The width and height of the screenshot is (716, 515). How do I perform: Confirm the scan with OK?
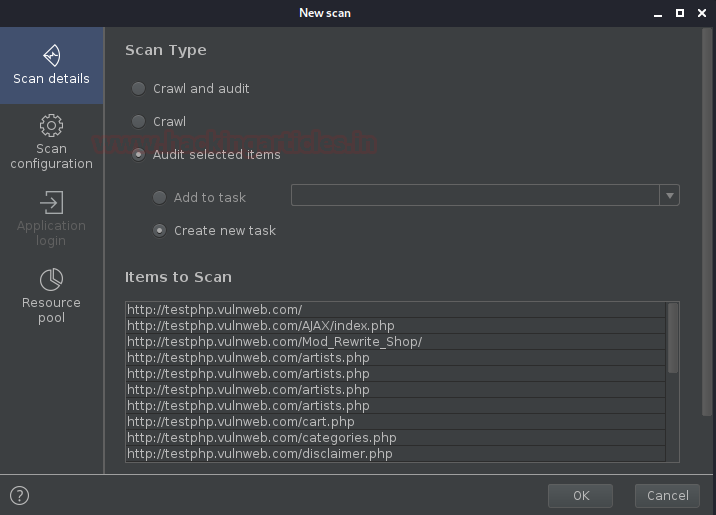pyautogui.click(x=580, y=495)
